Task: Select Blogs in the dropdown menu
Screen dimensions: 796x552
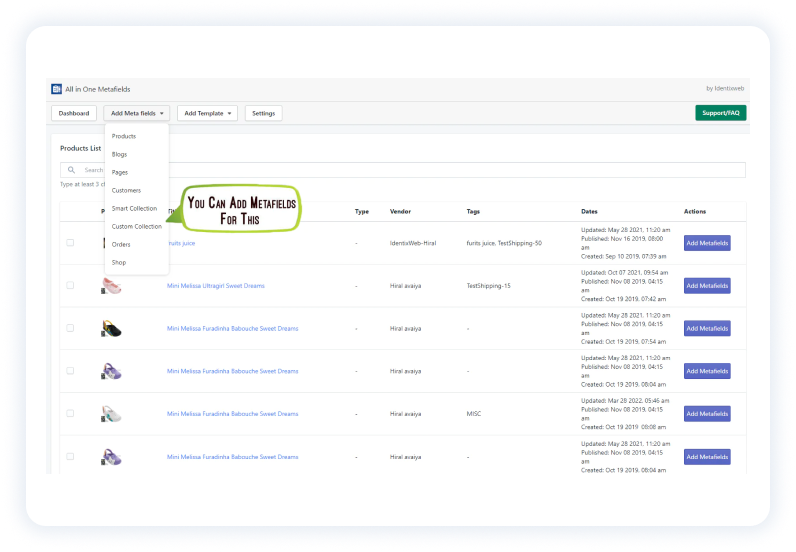Action: [x=120, y=154]
